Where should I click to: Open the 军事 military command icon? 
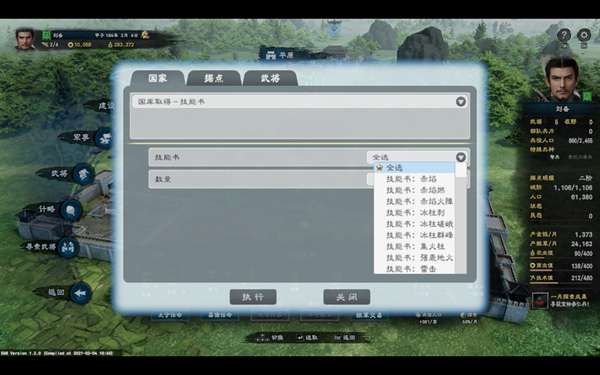104,139
